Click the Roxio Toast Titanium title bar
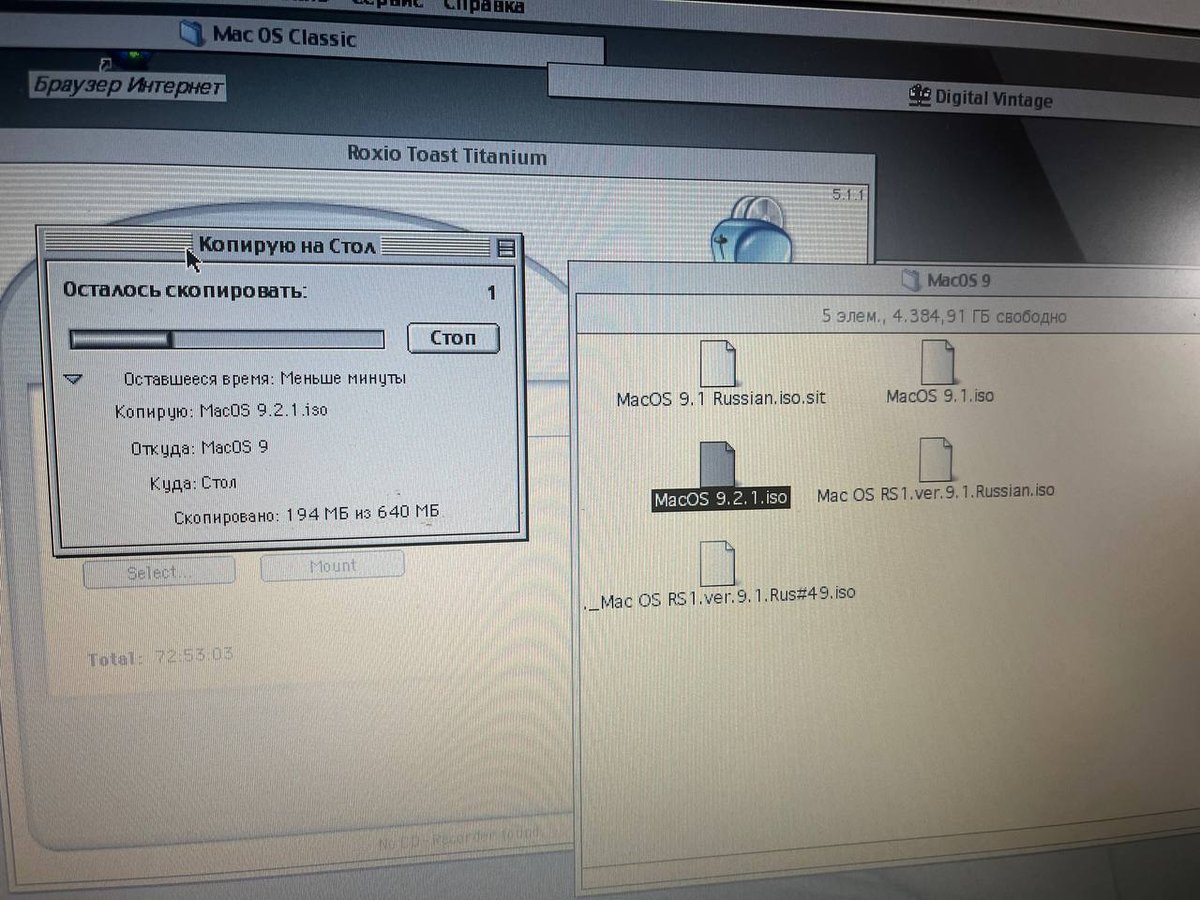Screen dimensions: 1200x900 [446, 155]
